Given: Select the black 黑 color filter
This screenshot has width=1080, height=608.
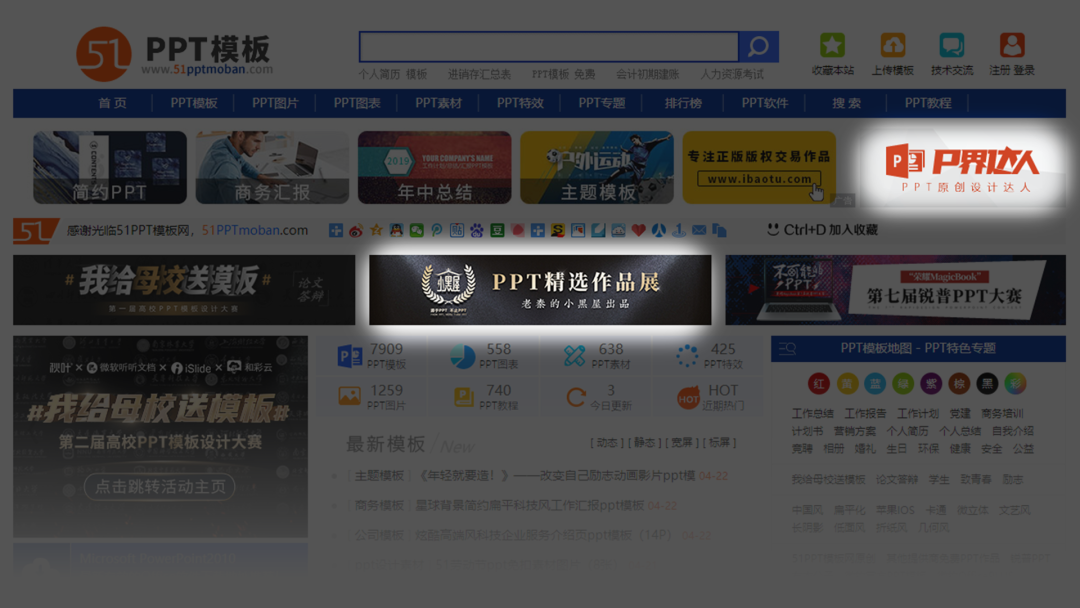Looking at the screenshot, I should point(987,384).
